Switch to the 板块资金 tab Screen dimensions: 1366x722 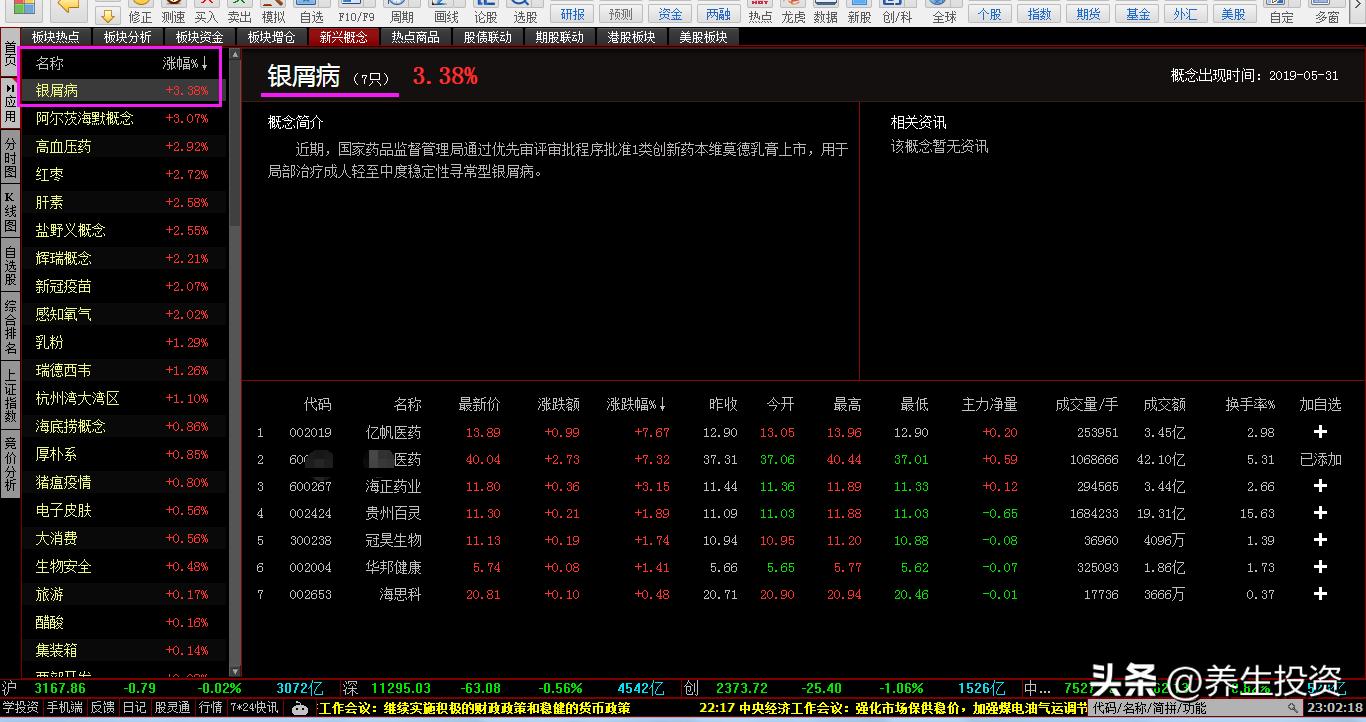pyautogui.click(x=200, y=37)
